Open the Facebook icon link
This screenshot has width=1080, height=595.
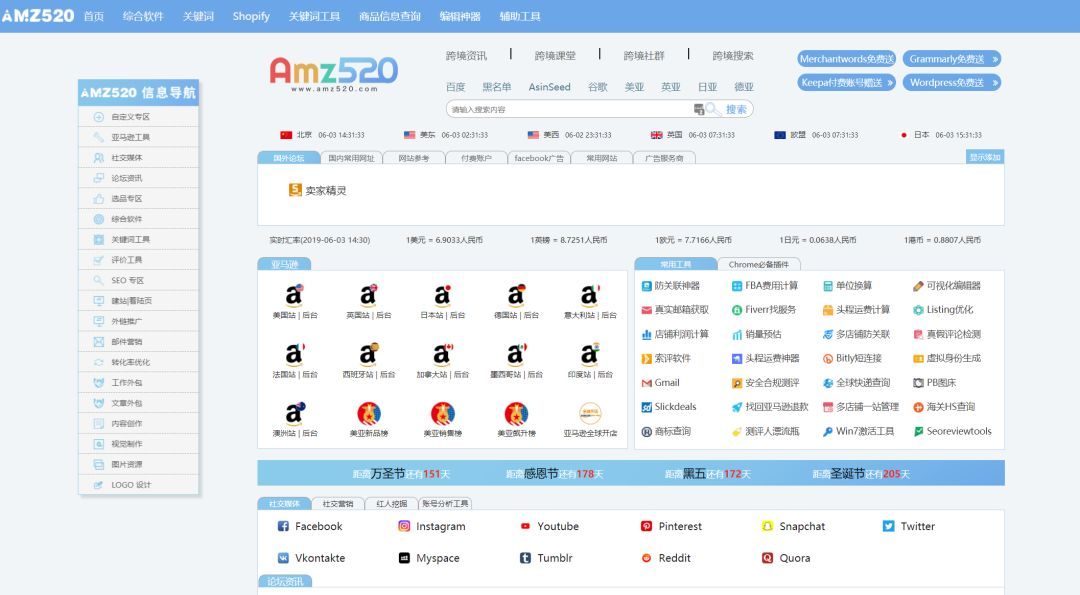click(283, 526)
